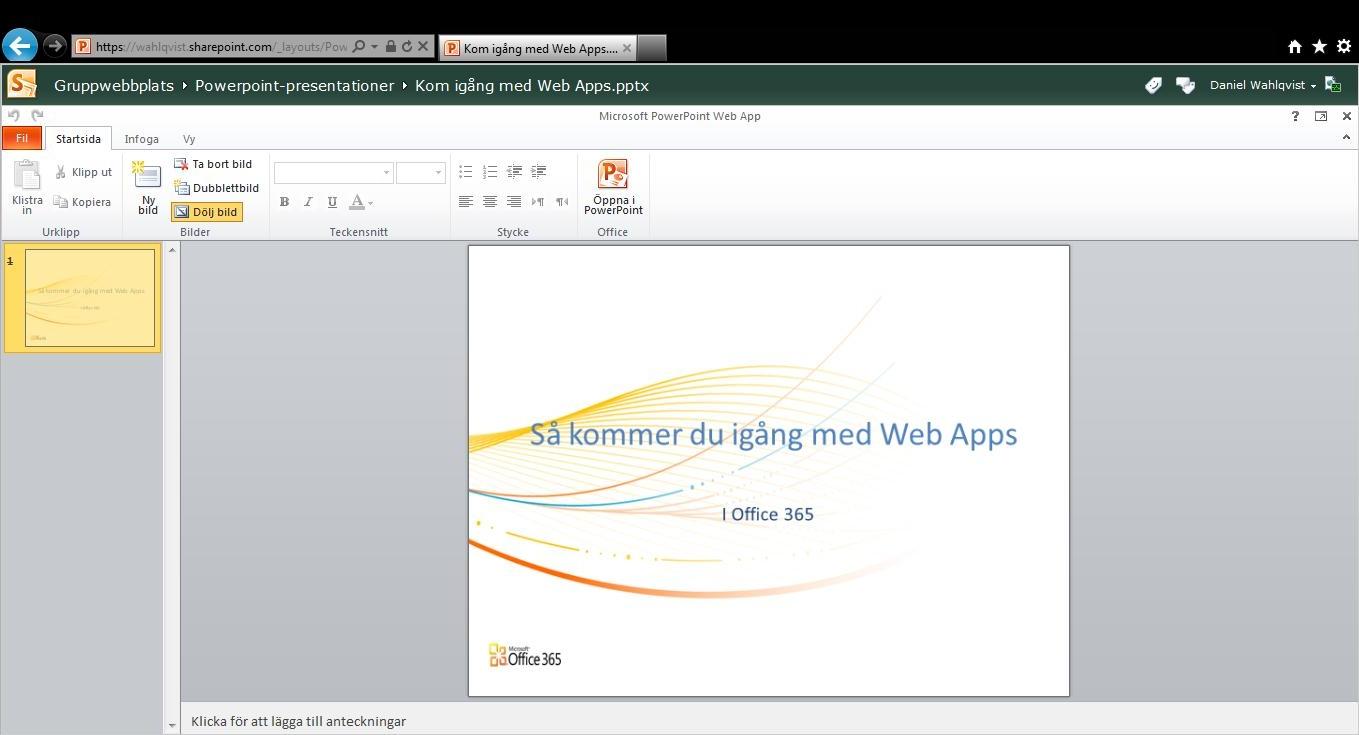This screenshot has width=1359, height=735.
Task: Duplicate slide with Dubblettbild
Action: point(216,188)
